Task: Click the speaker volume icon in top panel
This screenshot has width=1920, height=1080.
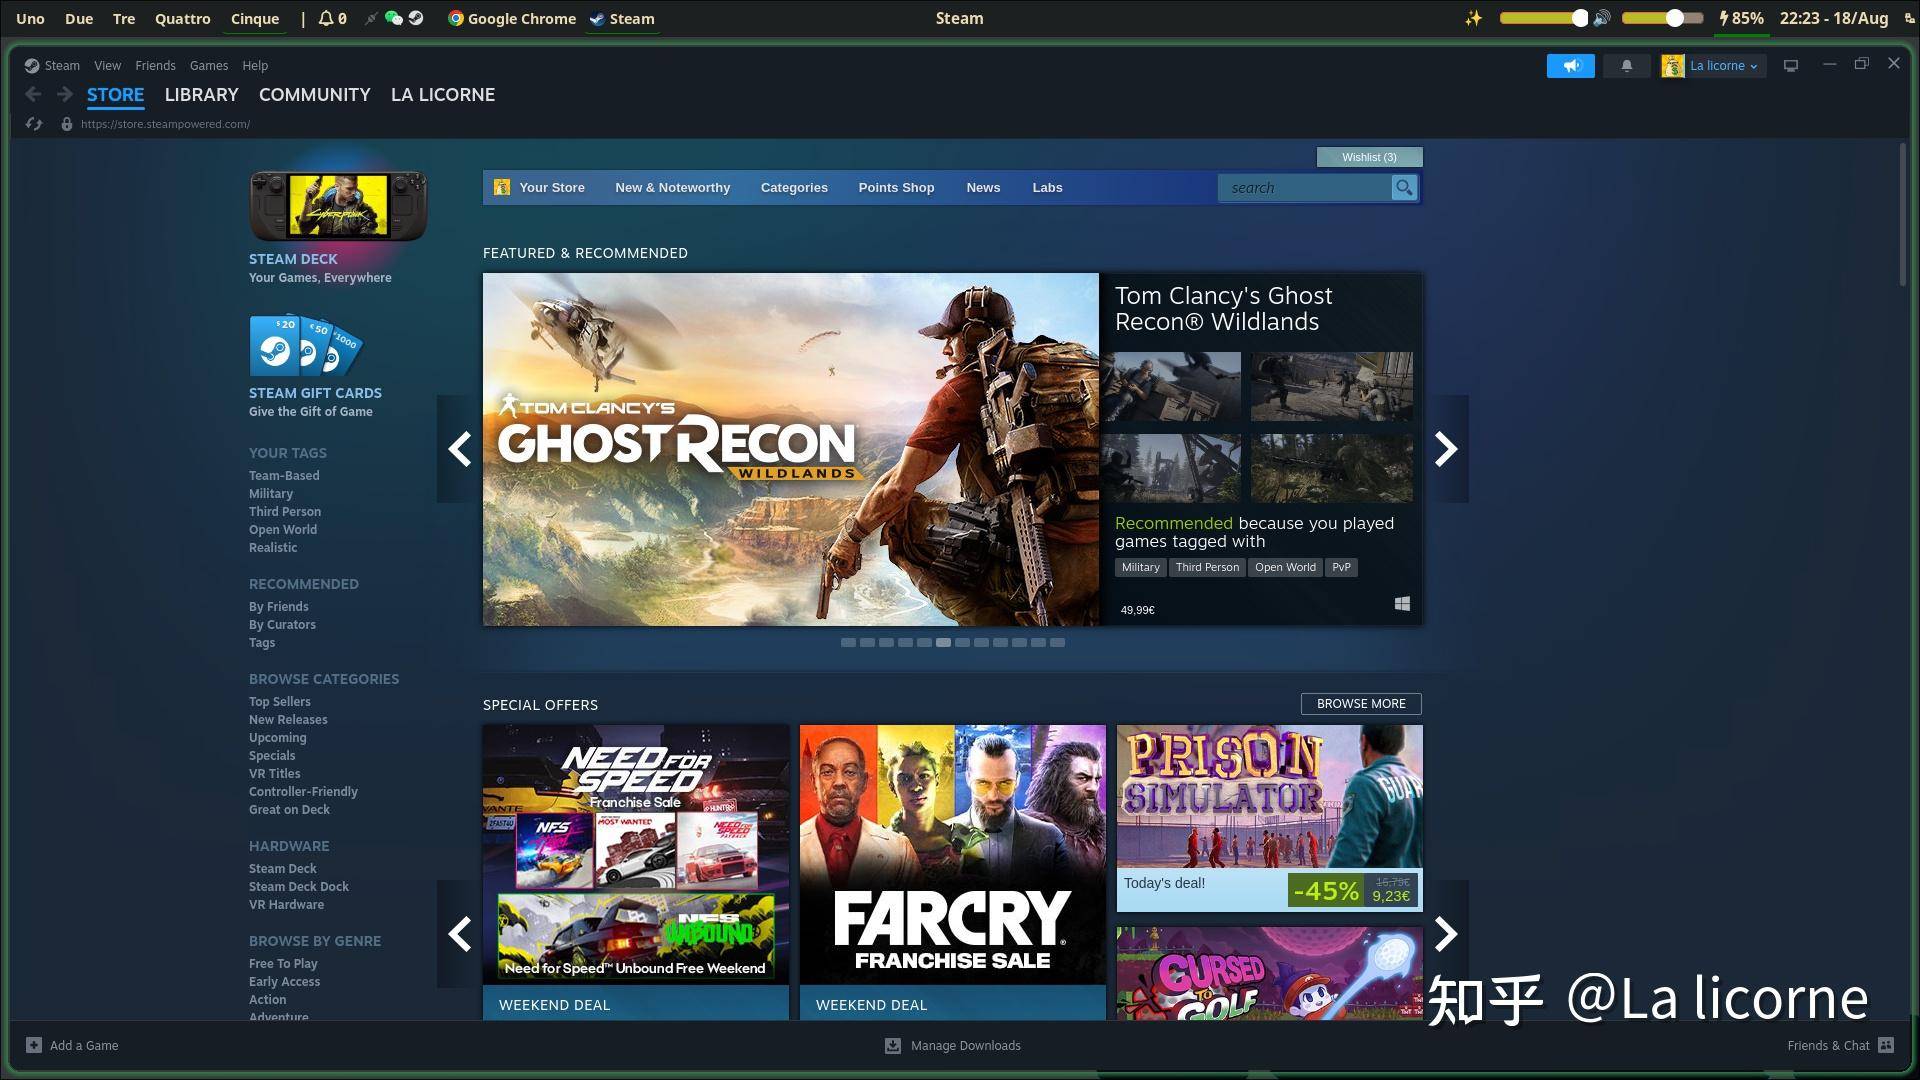Action: 1602,18
